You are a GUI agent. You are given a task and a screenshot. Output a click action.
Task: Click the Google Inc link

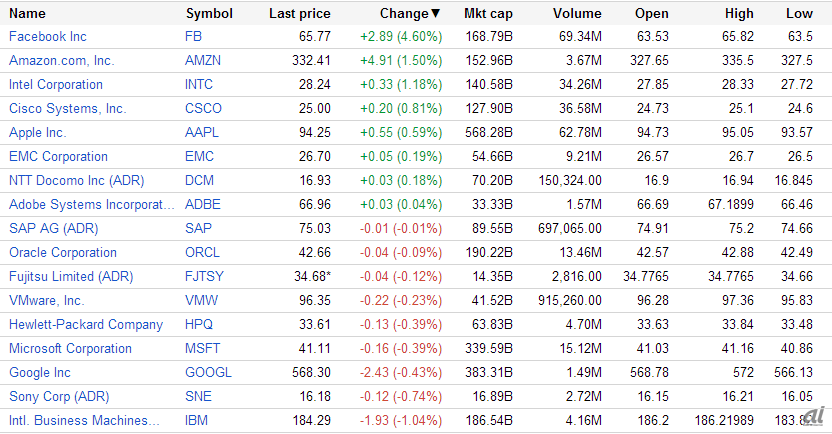pyautogui.click(x=39, y=372)
